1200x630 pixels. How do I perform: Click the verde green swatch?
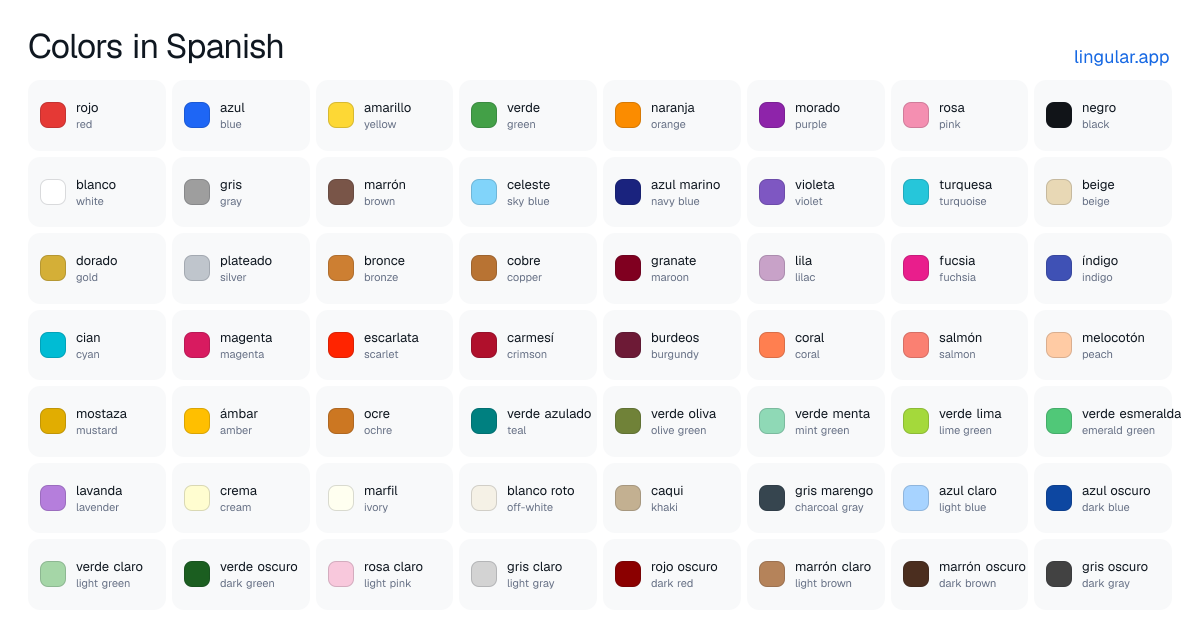click(484, 115)
